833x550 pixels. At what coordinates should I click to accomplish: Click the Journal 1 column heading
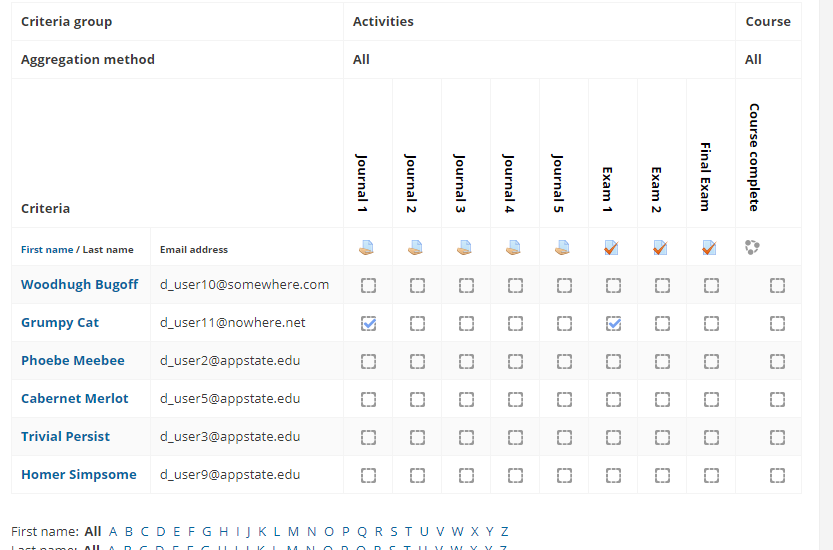coord(362,183)
